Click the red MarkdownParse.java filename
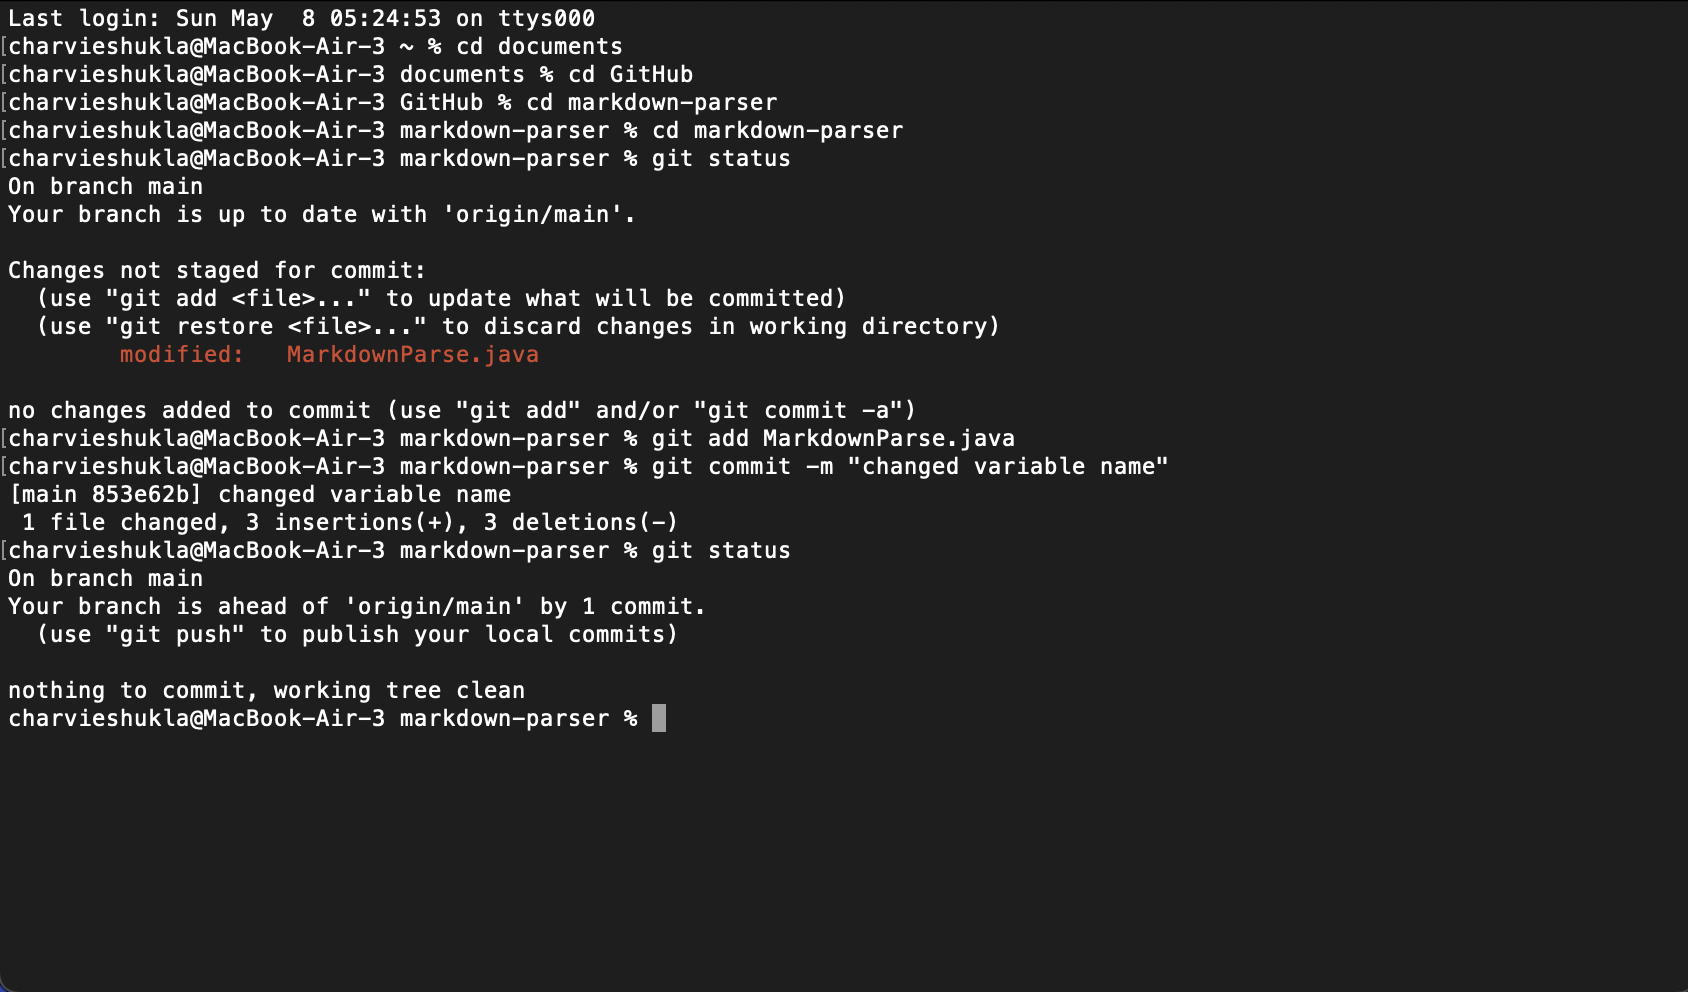Screen dimensions: 1688x992 (412, 354)
